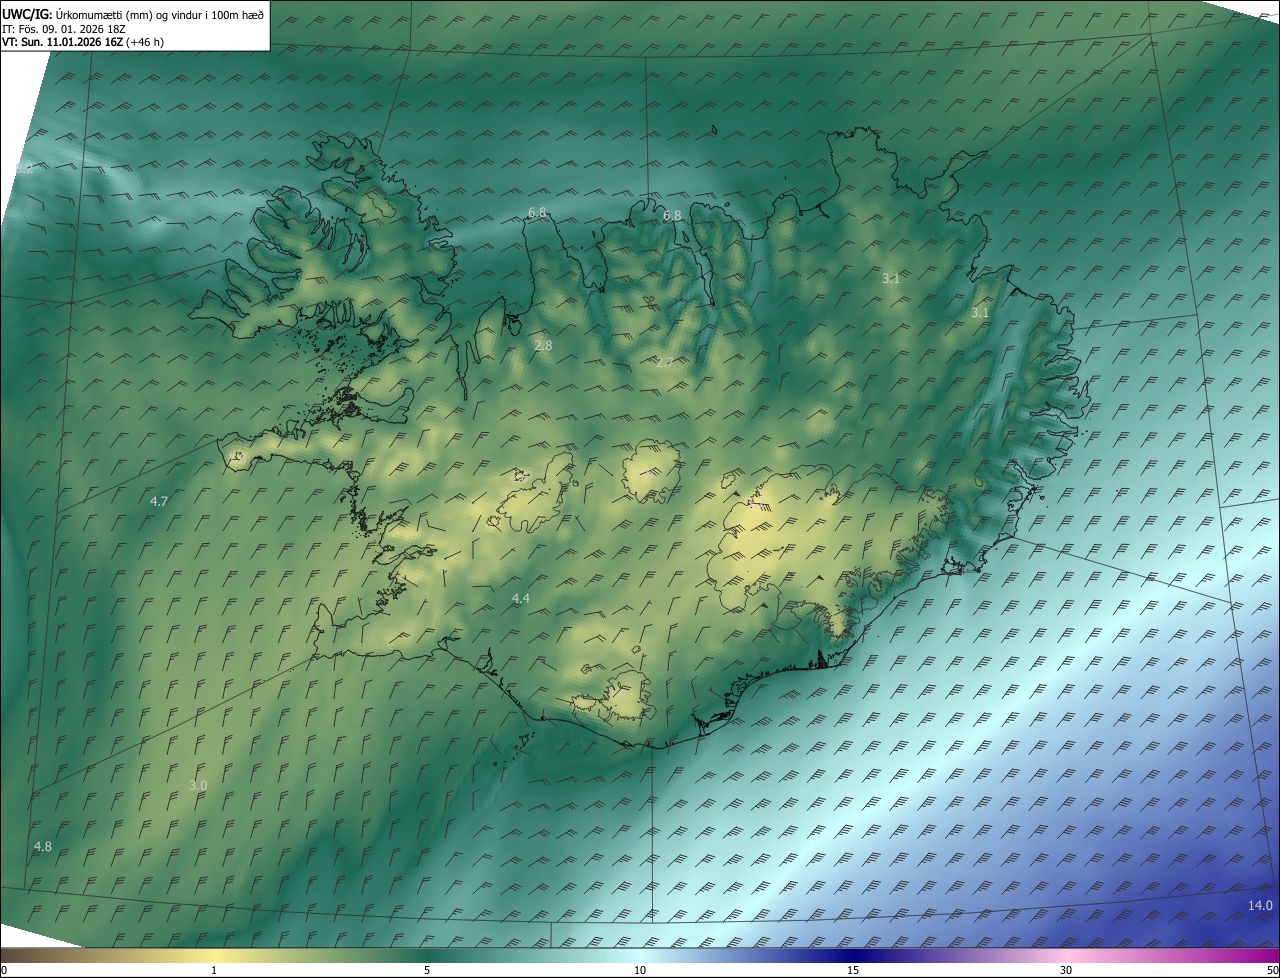The image size is (1280, 978).
Task: Click the '15' tick label on the color scale
Action: click(853, 971)
